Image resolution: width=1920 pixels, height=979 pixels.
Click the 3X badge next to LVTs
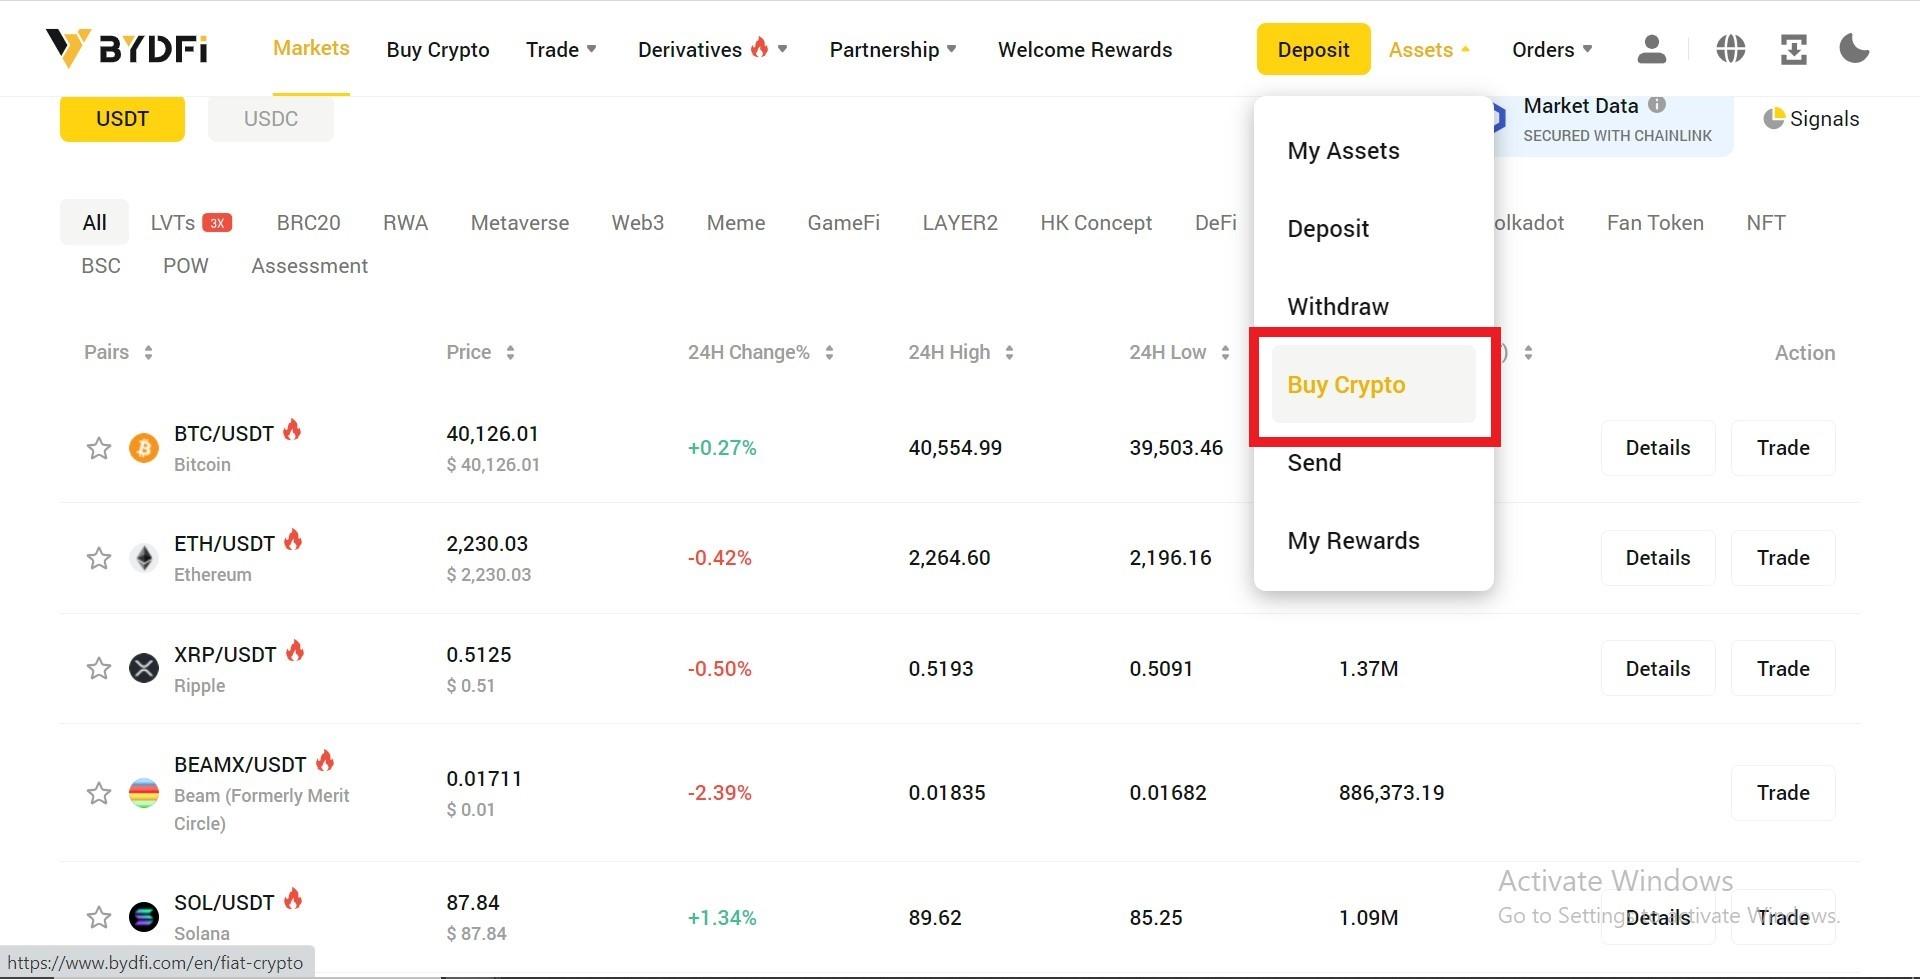click(217, 223)
